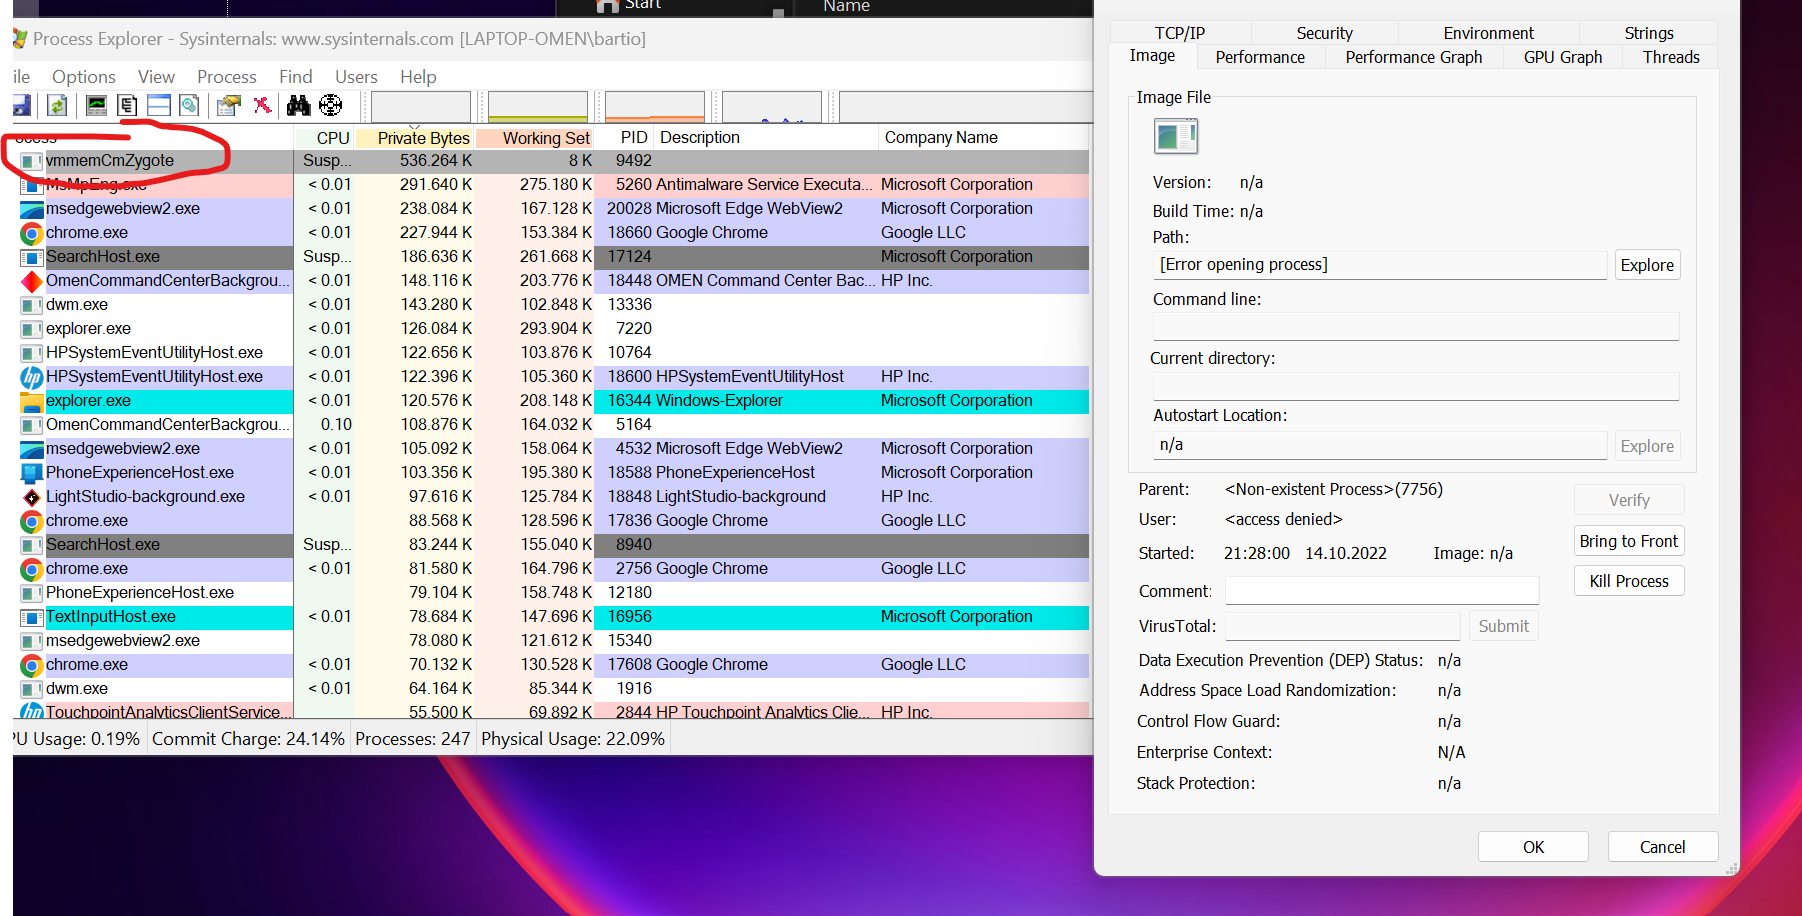Click the red X kill toolbar icon
The height and width of the screenshot is (916, 1802).
pos(262,105)
